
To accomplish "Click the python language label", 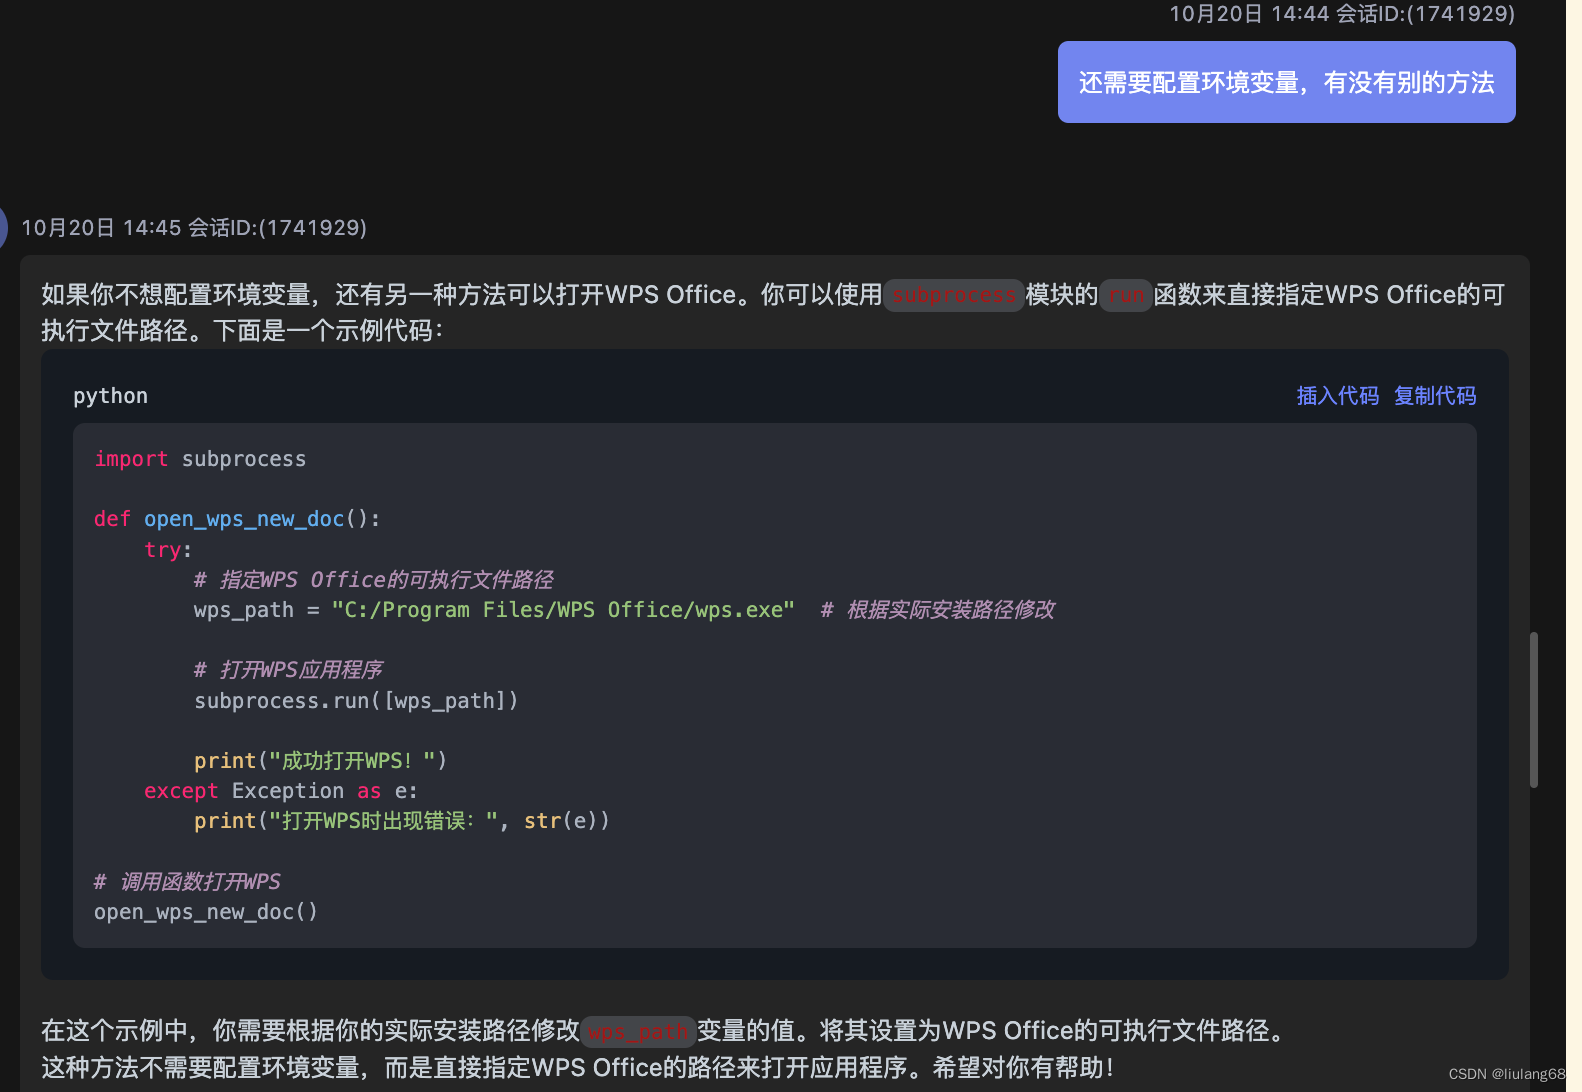I will tap(110, 396).
